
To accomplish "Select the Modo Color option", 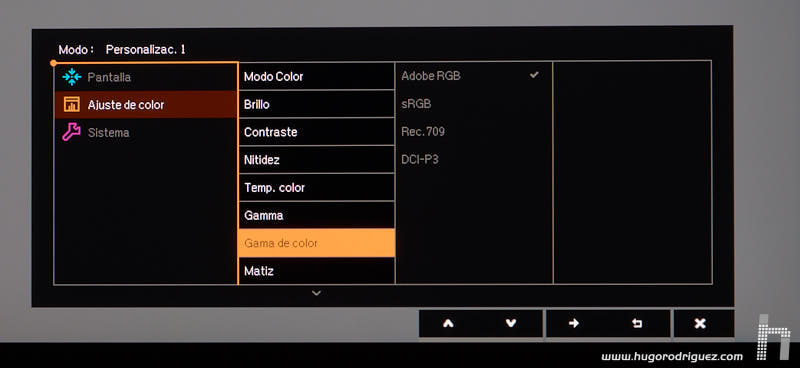I will point(316,77).
